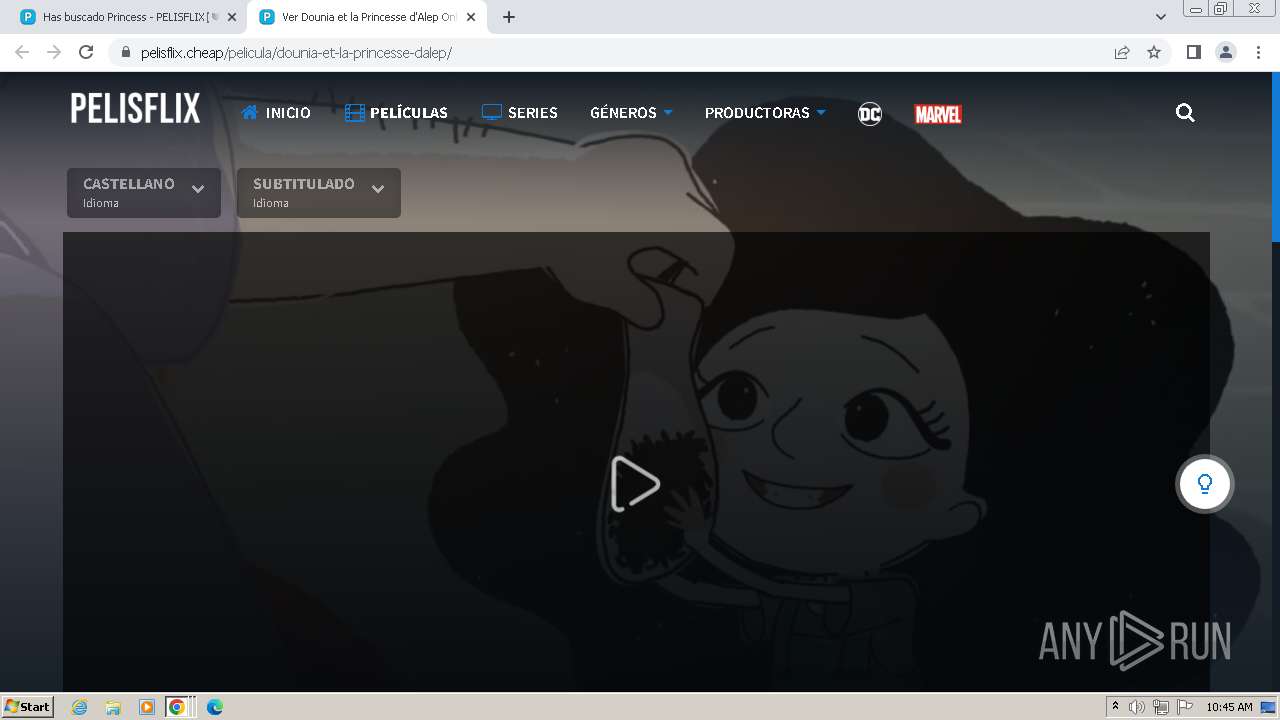Image resolution: width=1280 pixels, height=720 pixels.
Task: Expand the SUBTITULADO language dropdown
Action: (x=319, y=193)
